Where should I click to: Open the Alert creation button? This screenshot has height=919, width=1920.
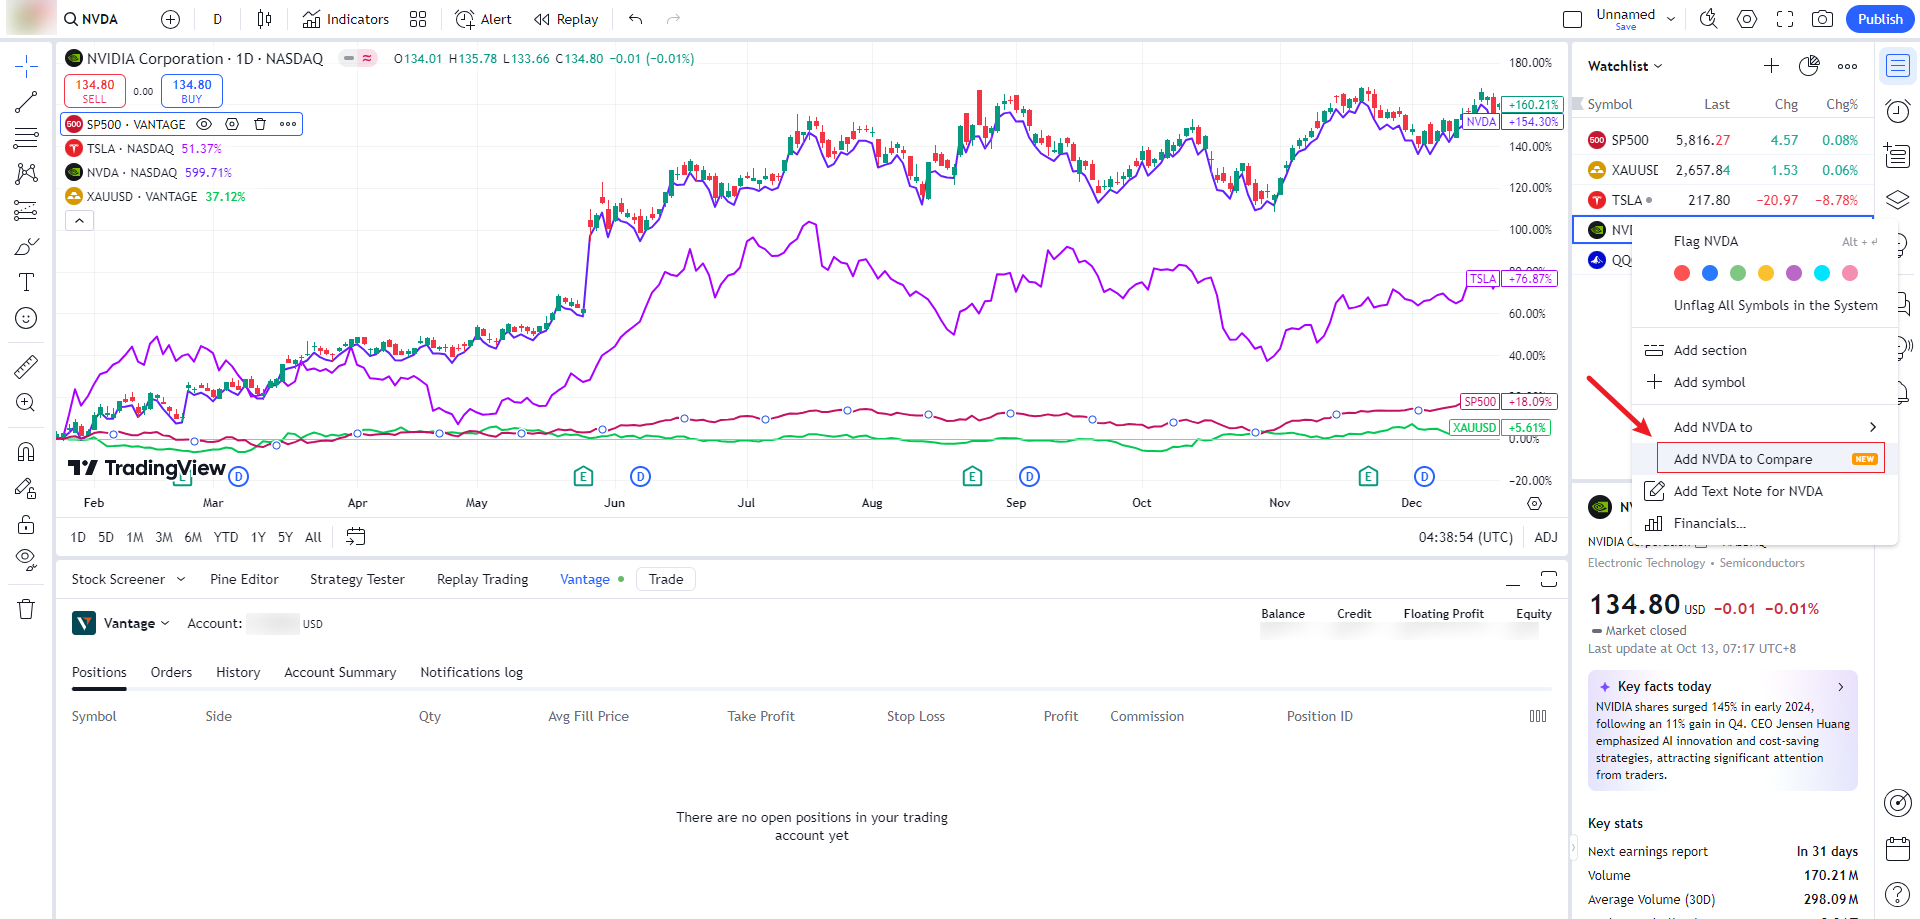click(483, 19)
